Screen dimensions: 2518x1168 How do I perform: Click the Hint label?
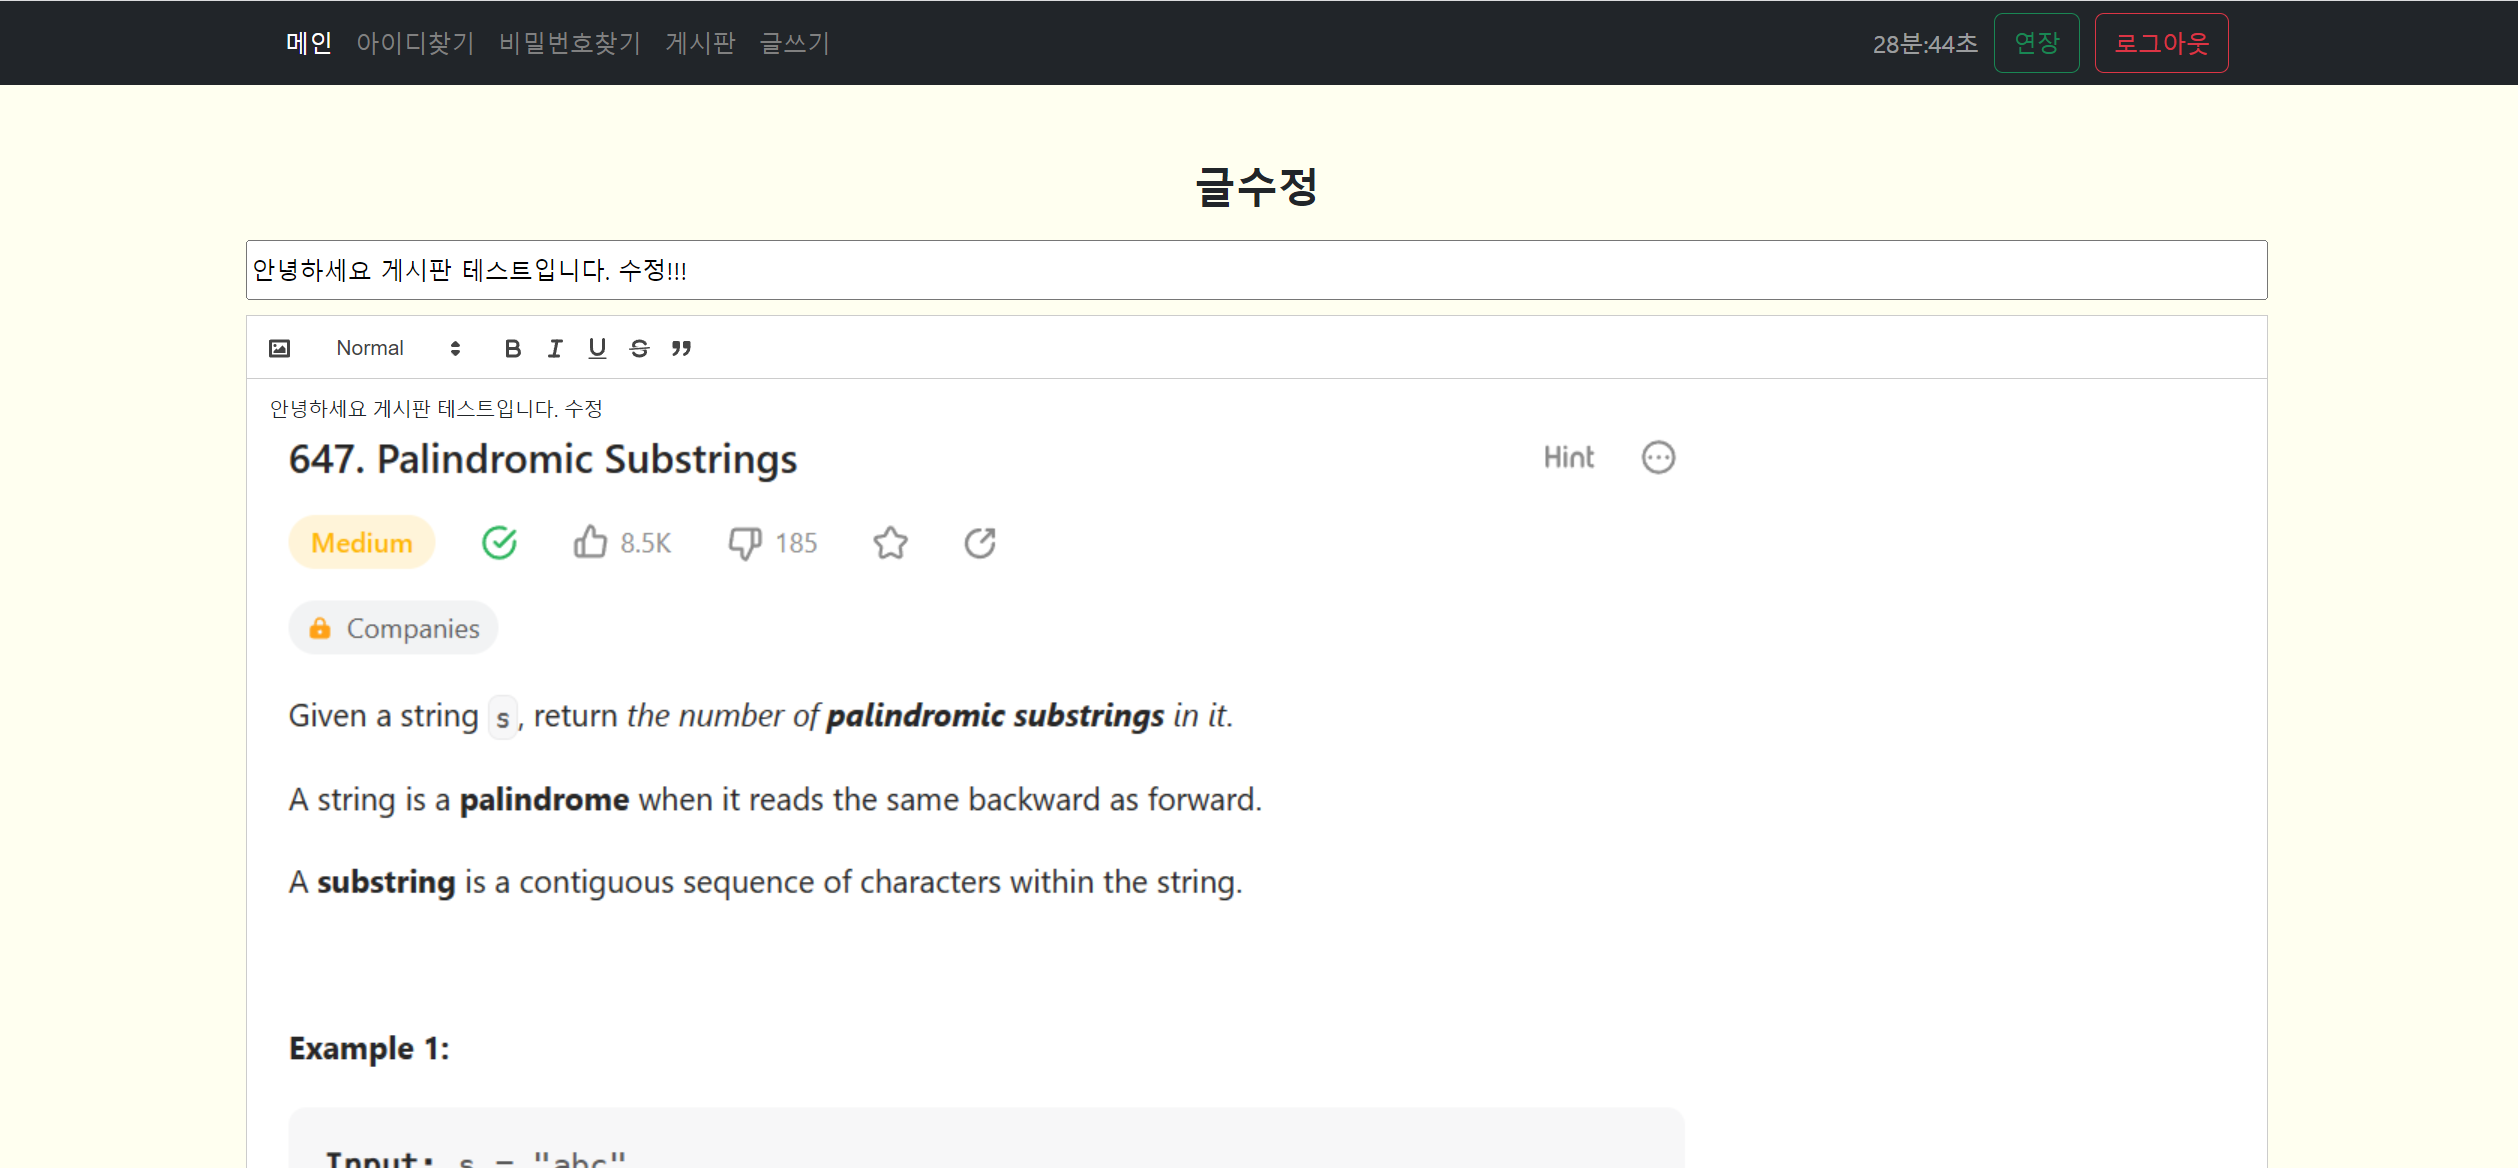click(1568, 457)
